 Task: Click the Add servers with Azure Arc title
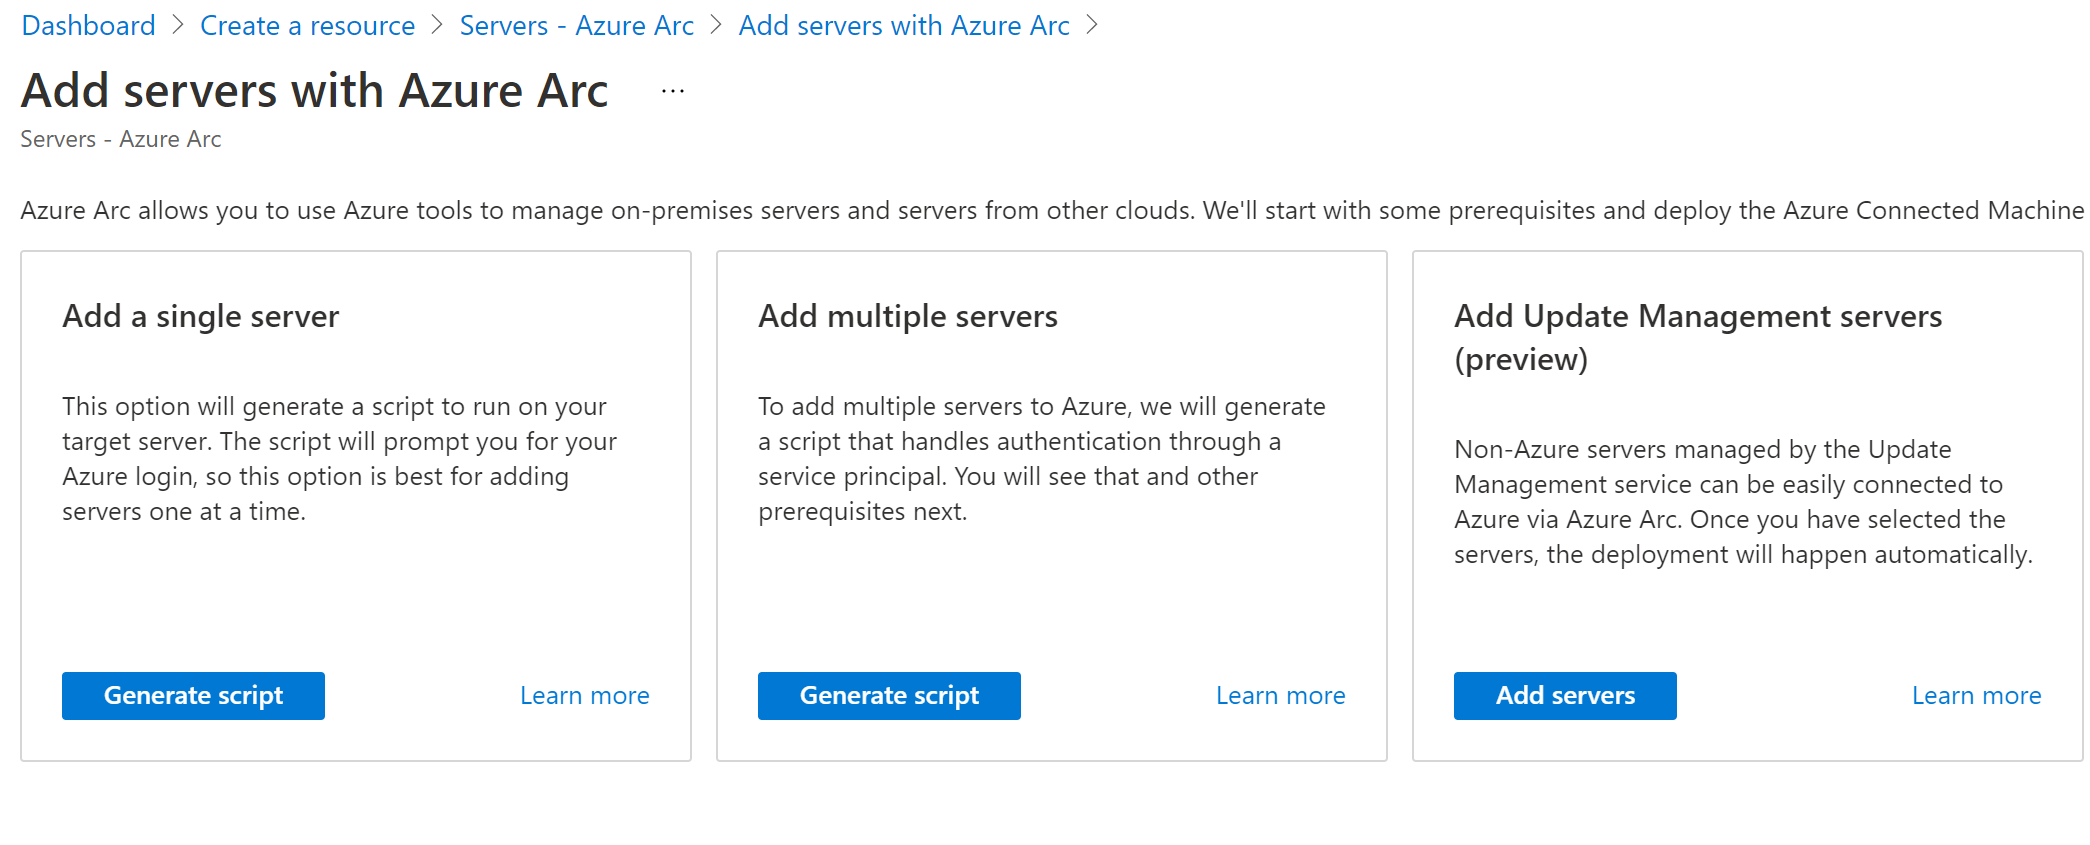click(x=315, y=91)
